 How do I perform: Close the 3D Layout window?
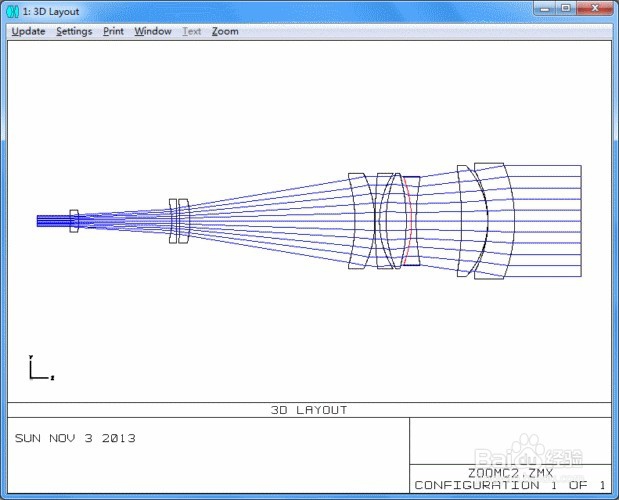coord(595,9)
